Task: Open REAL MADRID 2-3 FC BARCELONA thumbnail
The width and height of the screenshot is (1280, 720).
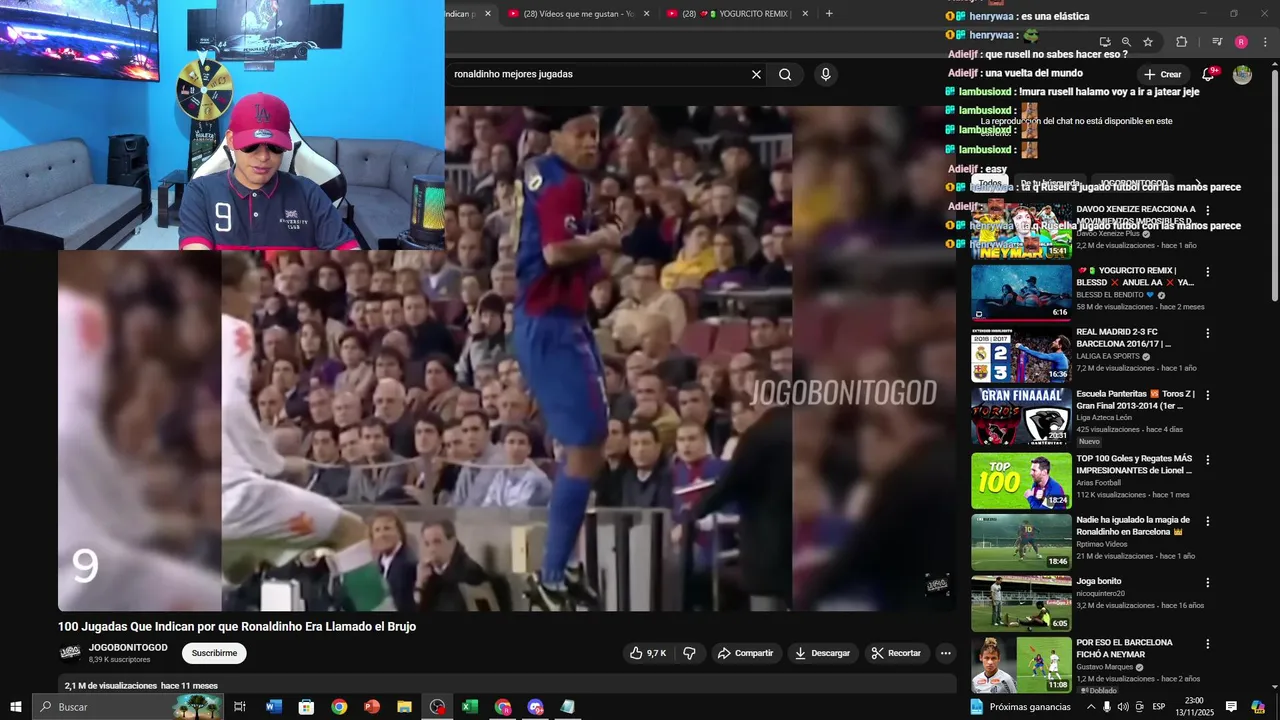Action: tap(1021, 355)
